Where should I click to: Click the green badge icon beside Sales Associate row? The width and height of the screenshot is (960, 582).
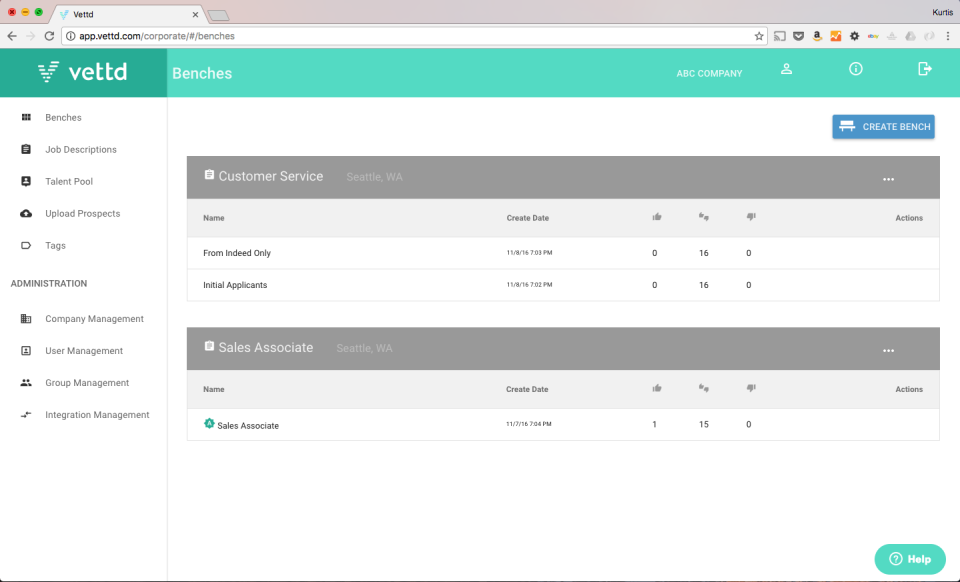209,423
